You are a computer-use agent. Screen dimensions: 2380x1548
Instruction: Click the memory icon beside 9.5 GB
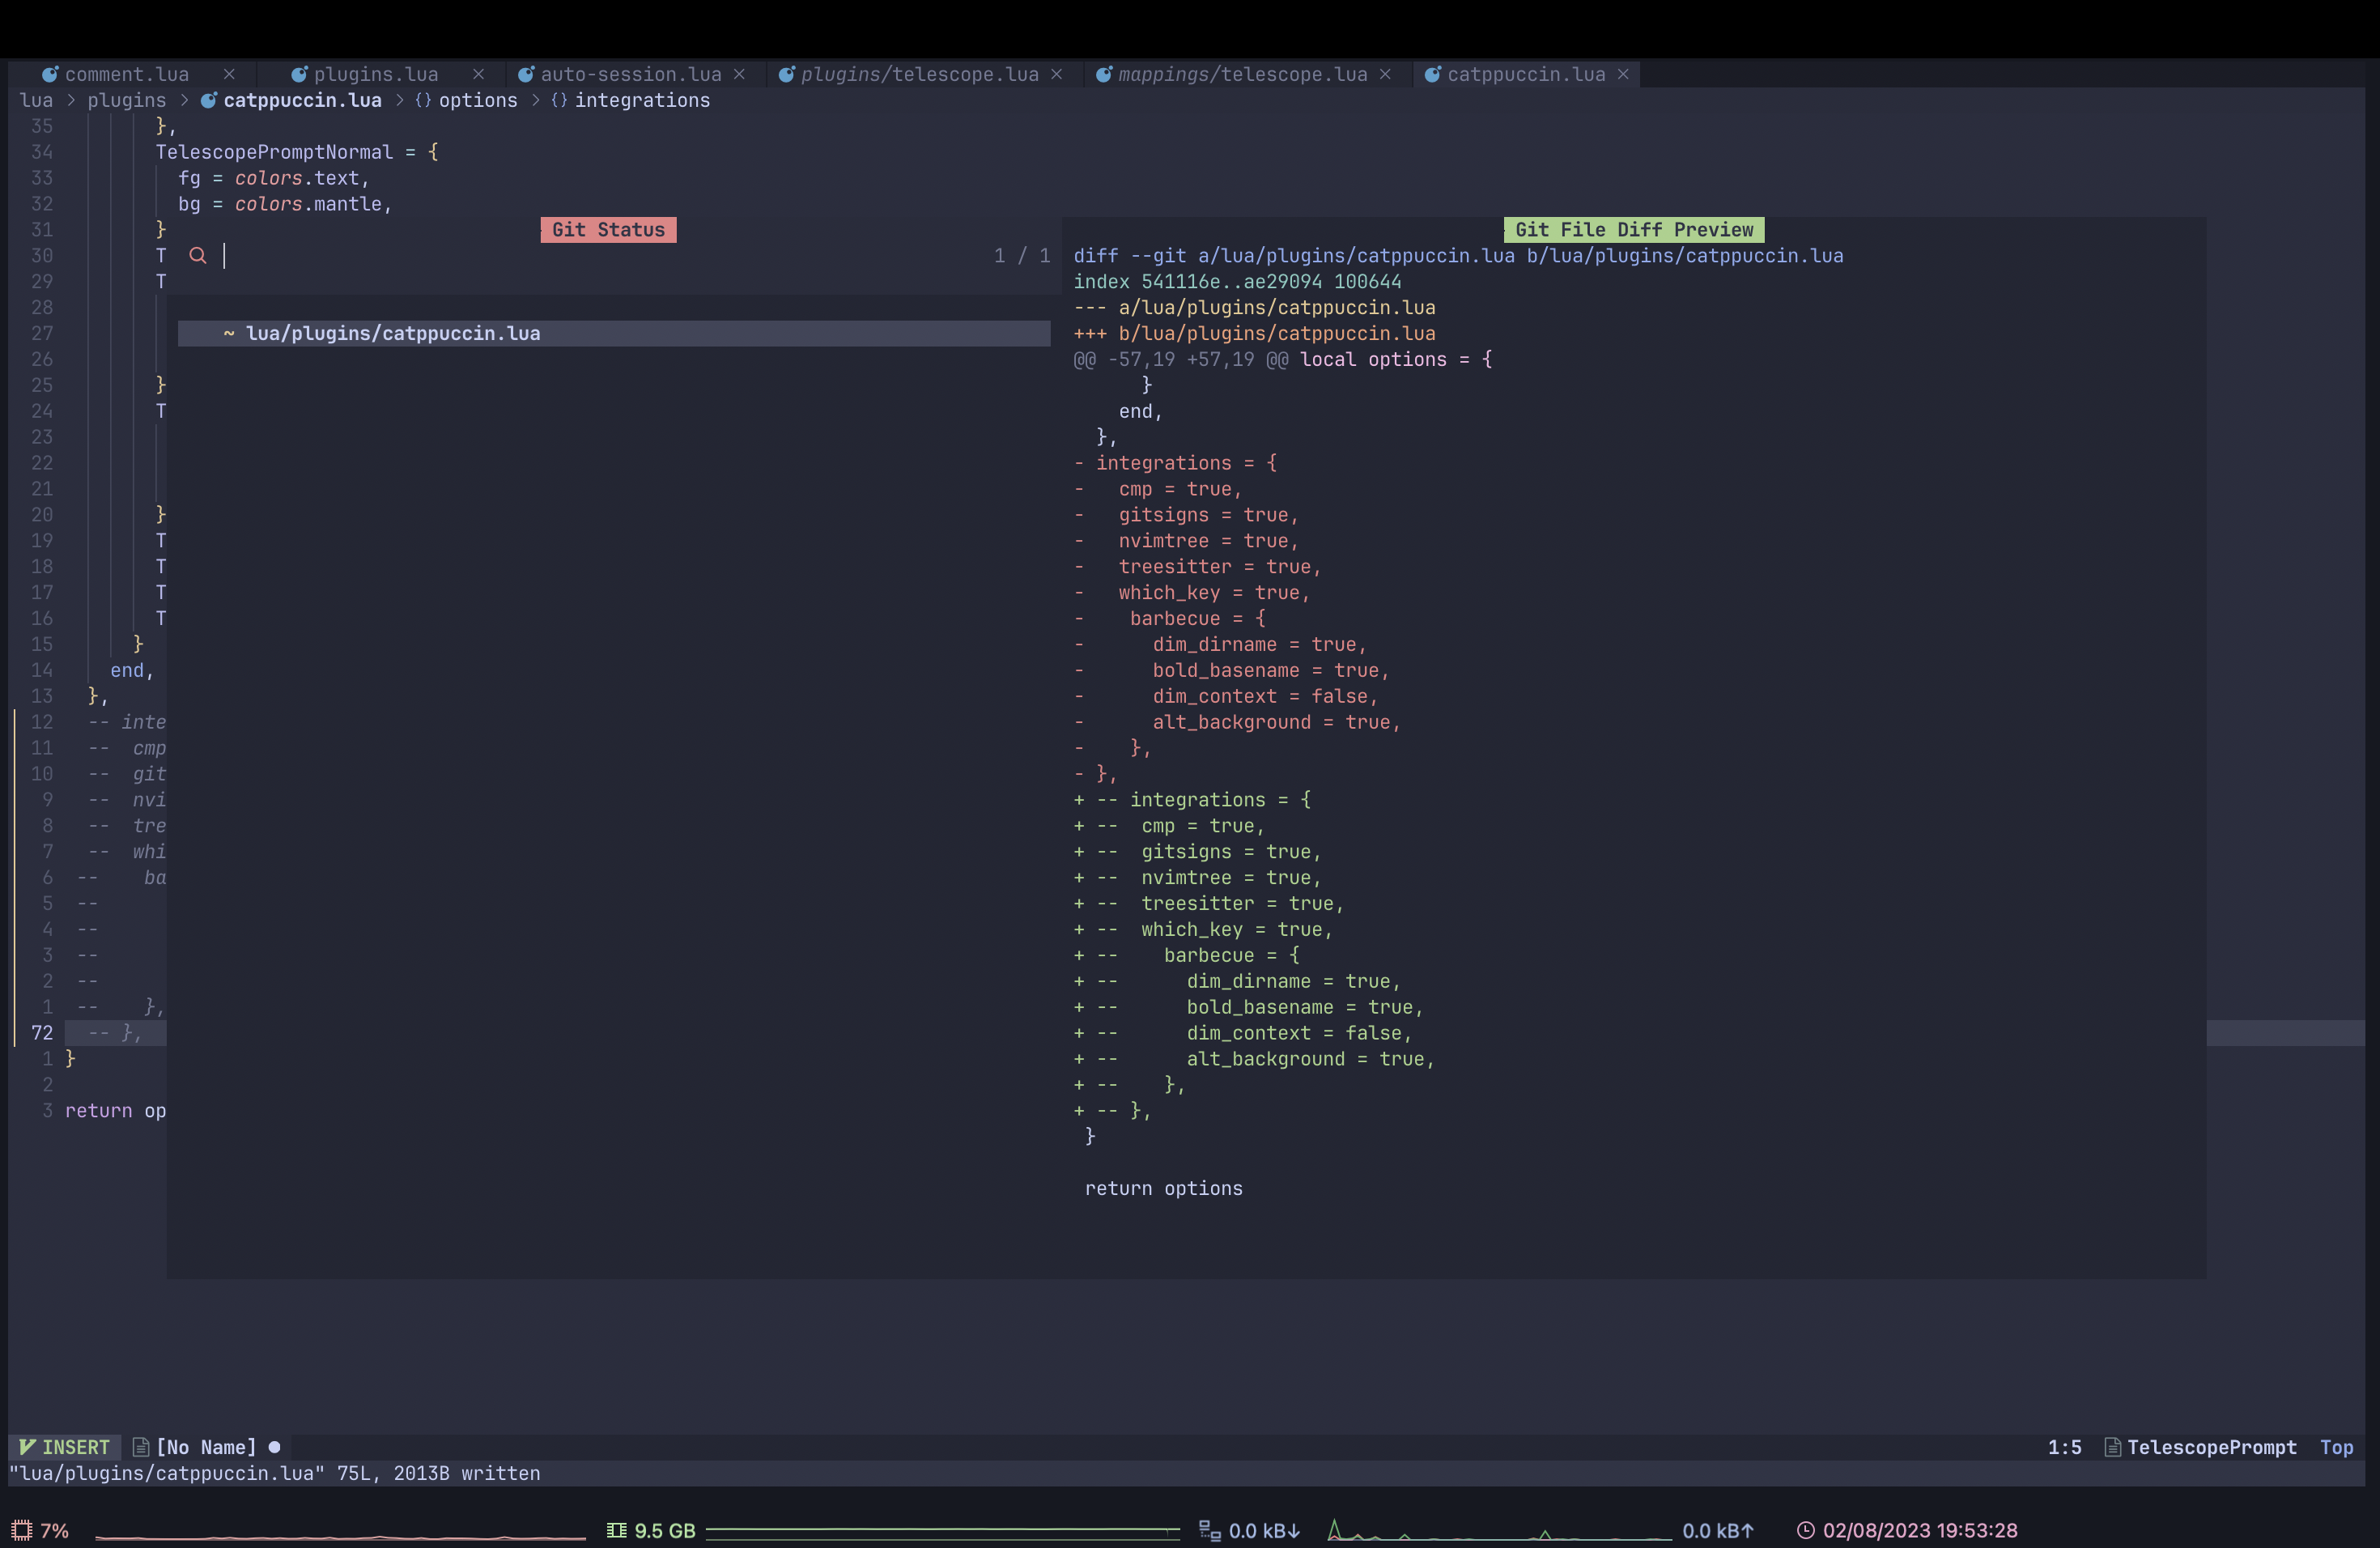point(615,1530)
